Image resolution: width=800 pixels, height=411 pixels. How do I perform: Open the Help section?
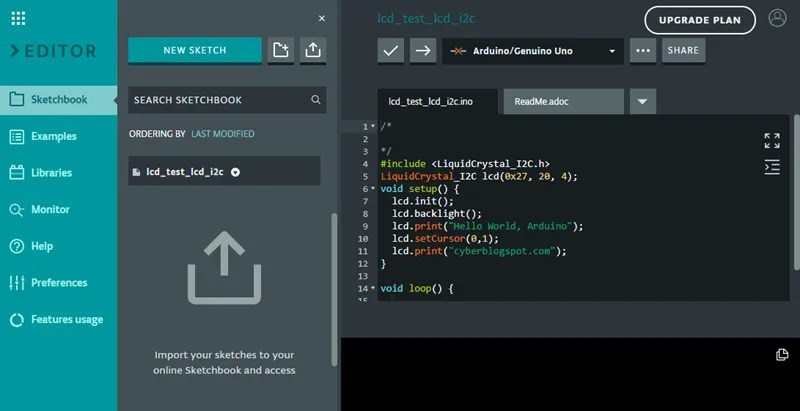tap(59, 246)
